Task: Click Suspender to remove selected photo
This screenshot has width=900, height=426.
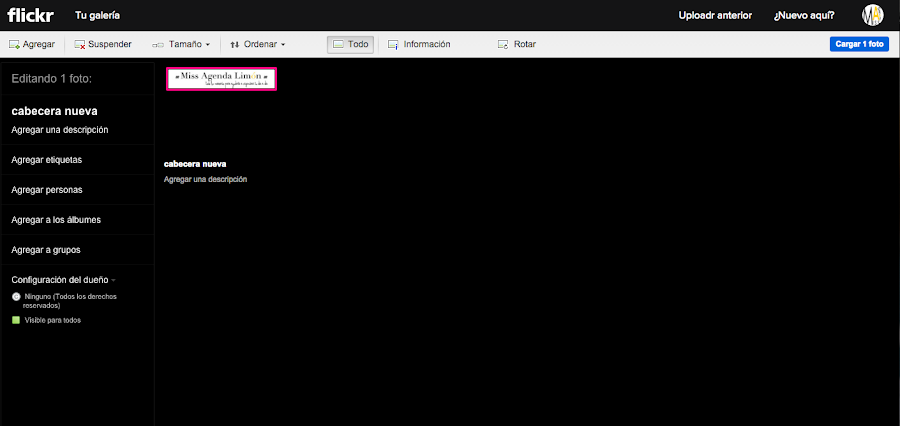Action: point(103,44)
